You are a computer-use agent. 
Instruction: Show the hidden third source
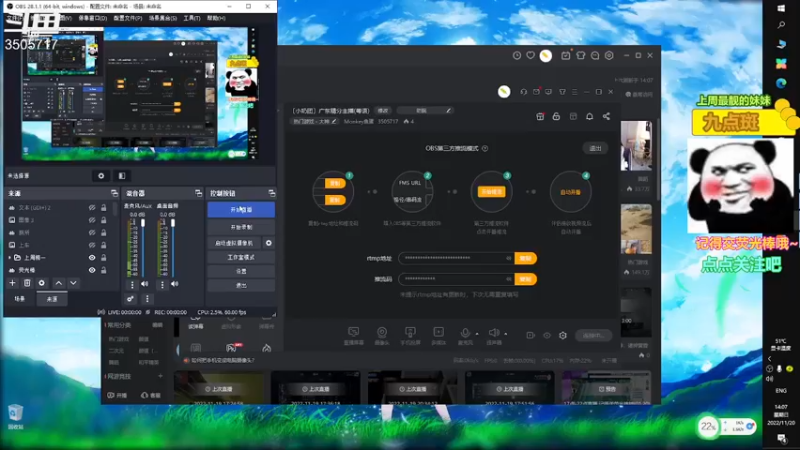pyautogui.click(x=92, y=233)
